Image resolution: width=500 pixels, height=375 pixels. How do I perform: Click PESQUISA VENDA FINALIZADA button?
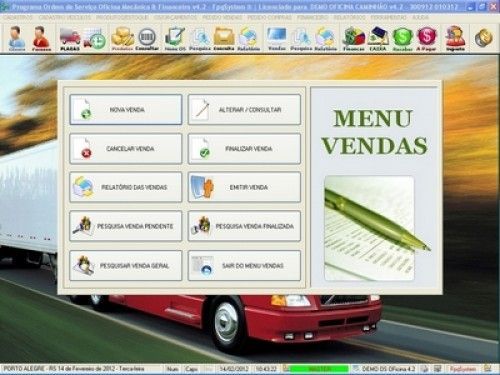[244, 226]
